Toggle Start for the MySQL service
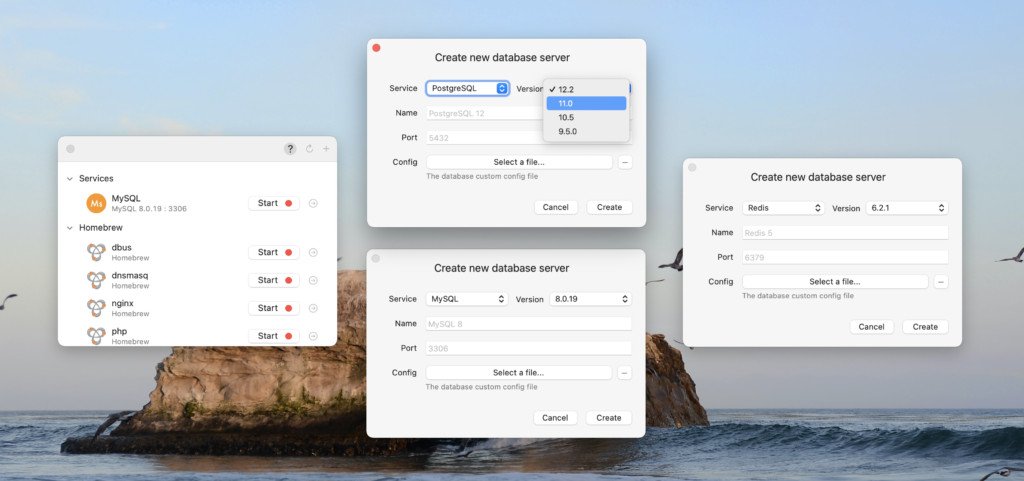The height and width of the screenshot is (481, 1024). coord(273,203)
